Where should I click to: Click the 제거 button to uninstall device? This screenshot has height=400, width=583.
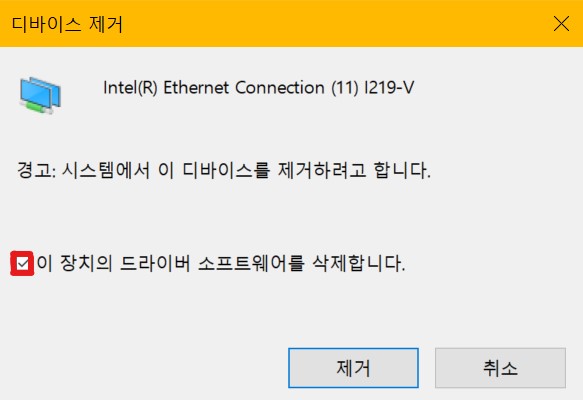click(x=353, y=368)
